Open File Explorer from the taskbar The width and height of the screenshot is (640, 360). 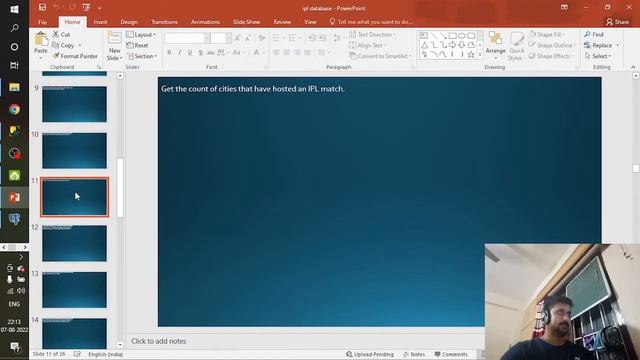[x=14, y=87]
